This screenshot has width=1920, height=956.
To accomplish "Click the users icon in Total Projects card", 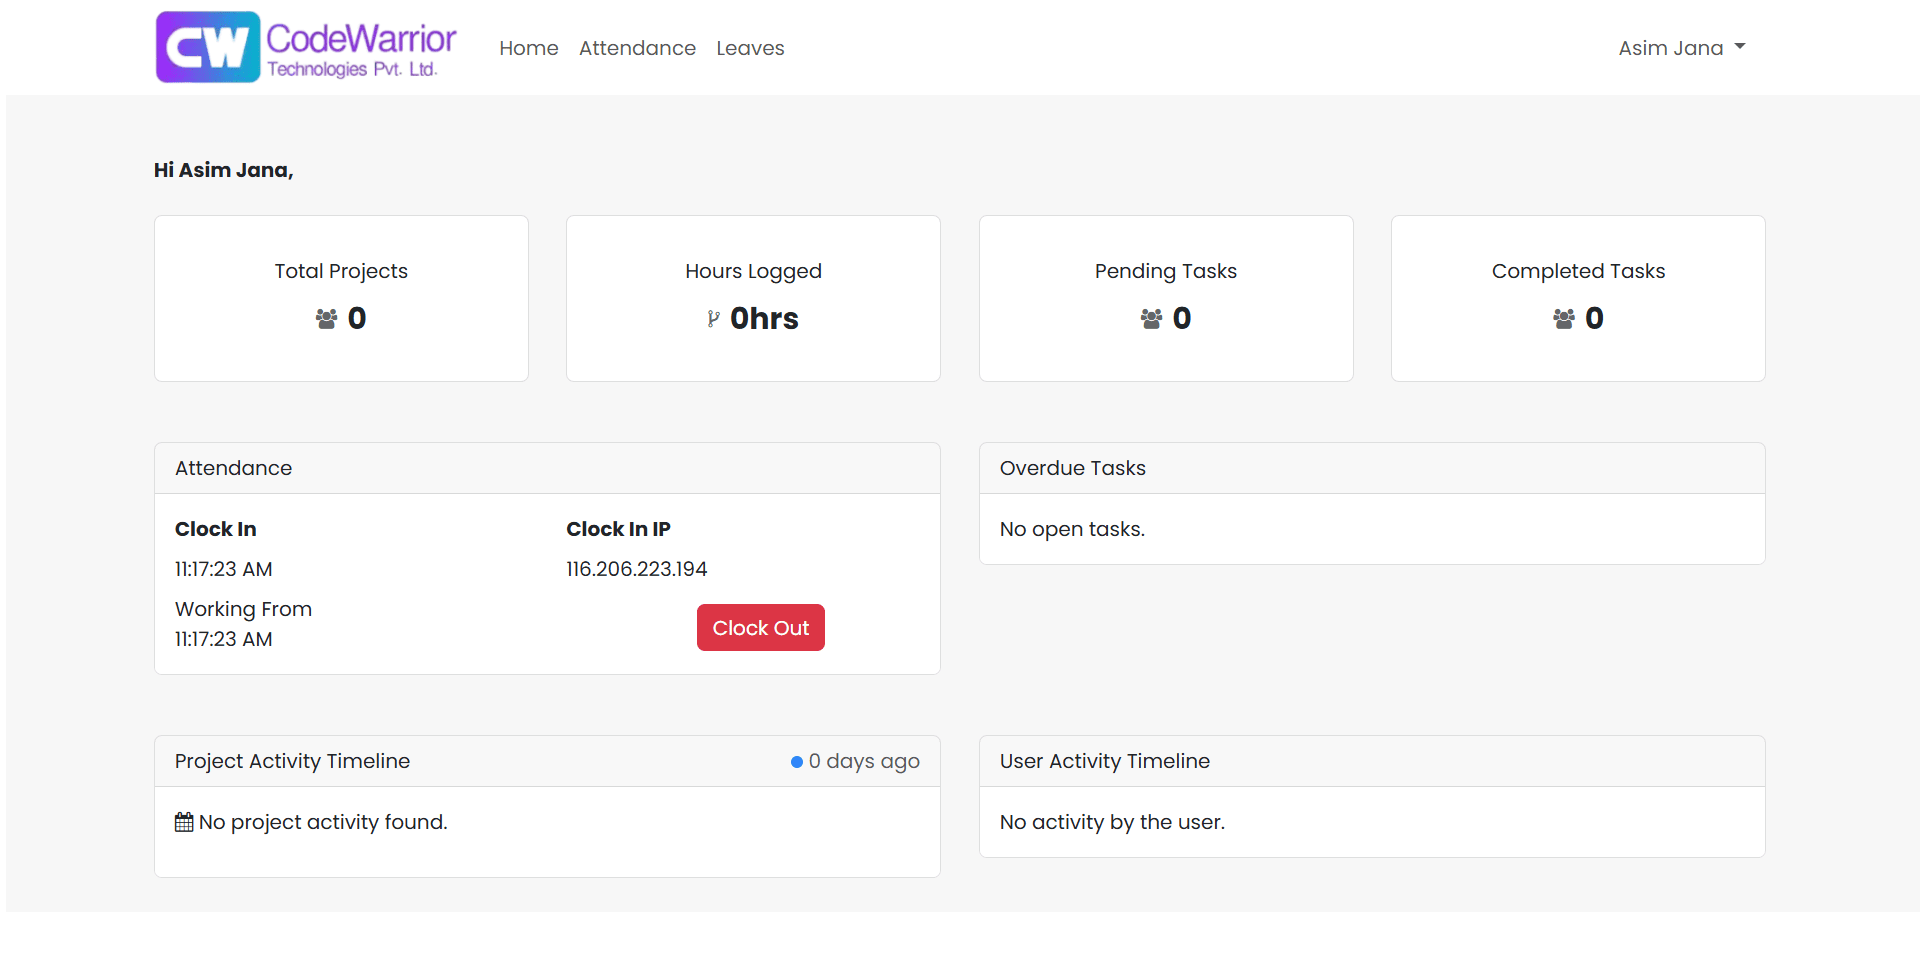I will (326, 319).
